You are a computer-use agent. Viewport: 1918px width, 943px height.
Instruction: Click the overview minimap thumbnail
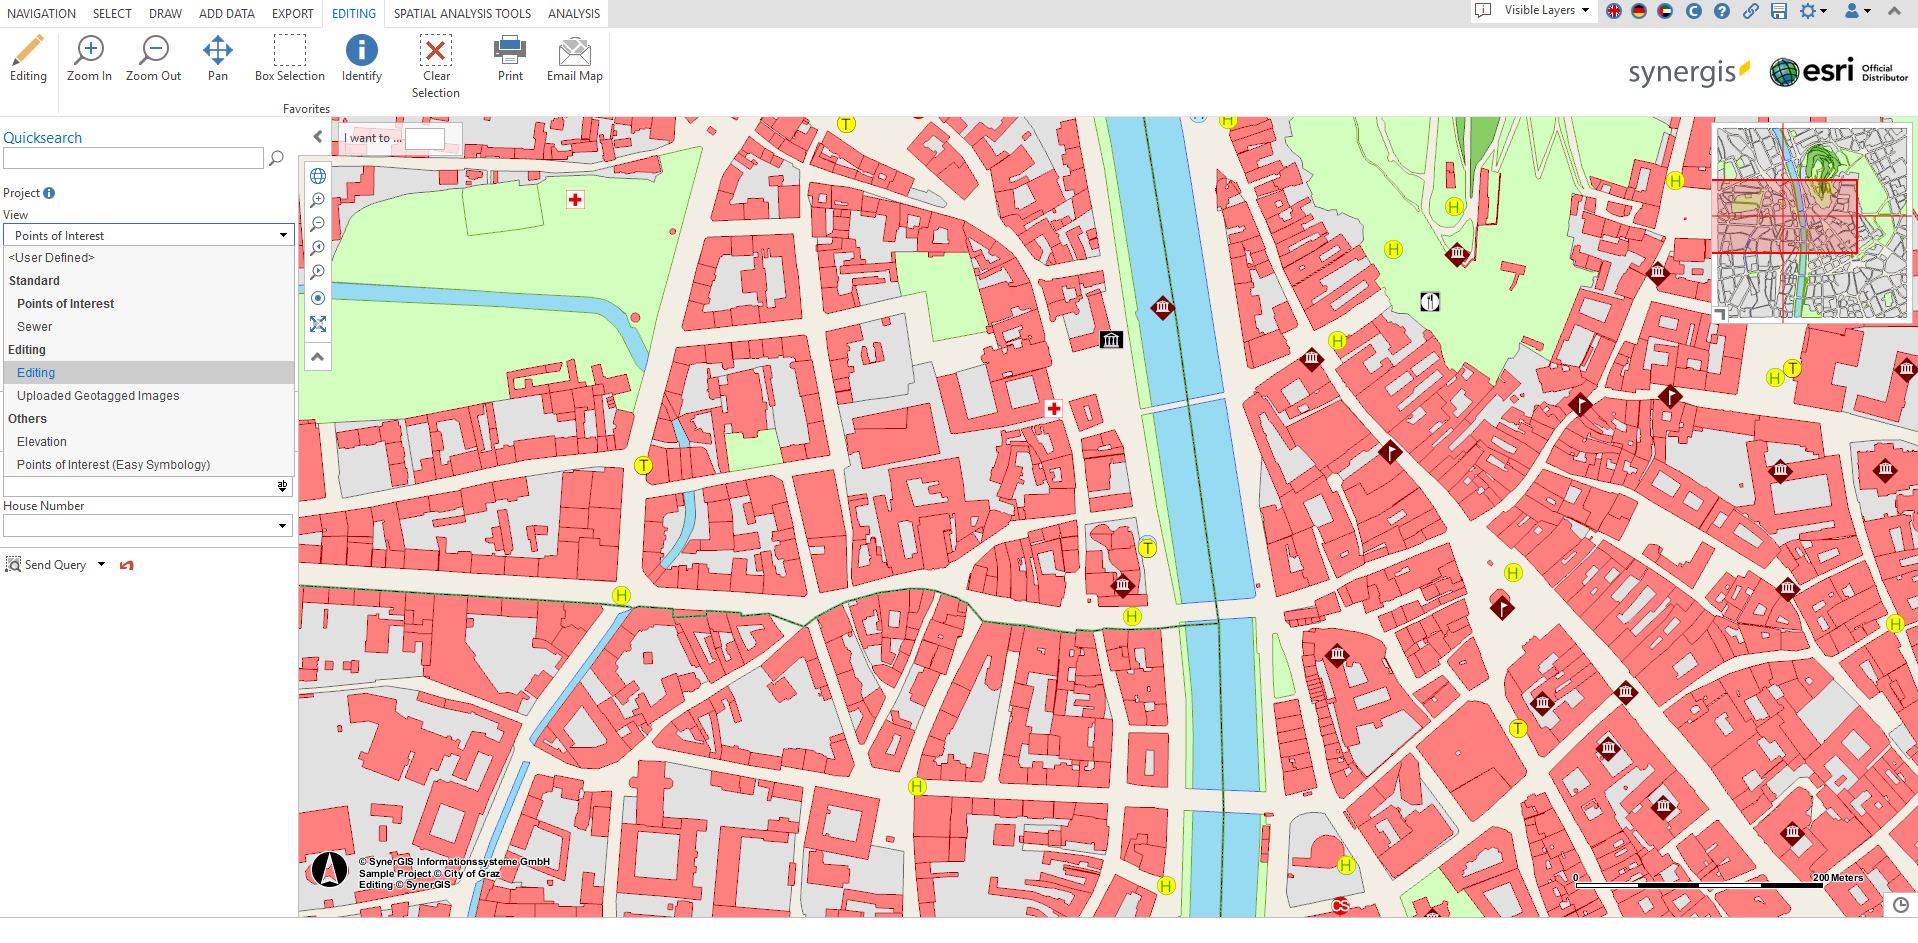(x=1811, y=222)
